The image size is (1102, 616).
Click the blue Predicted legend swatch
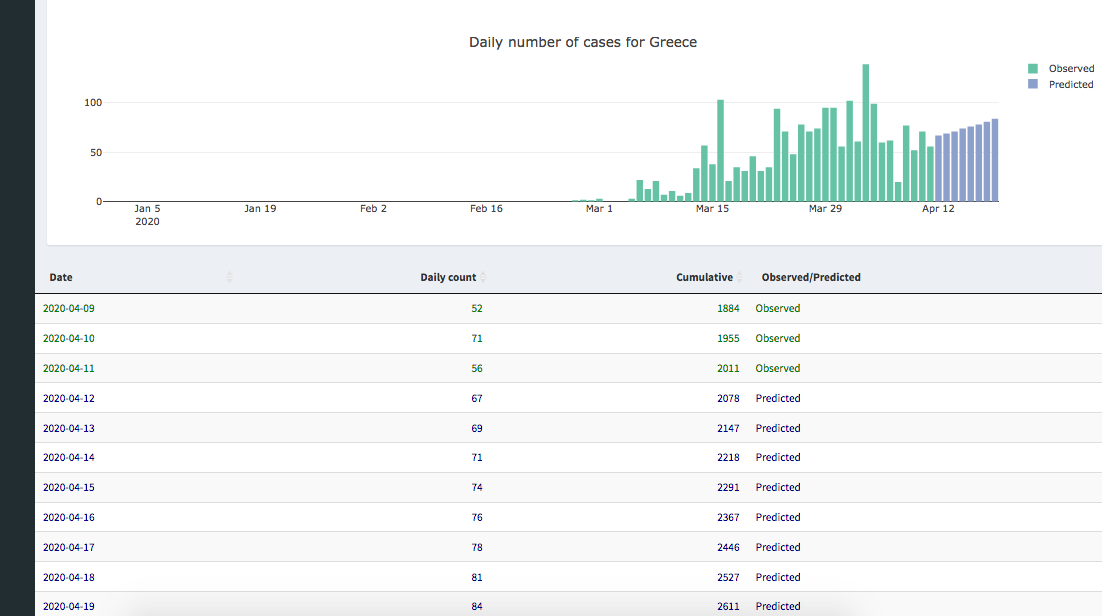(1033, 85)
